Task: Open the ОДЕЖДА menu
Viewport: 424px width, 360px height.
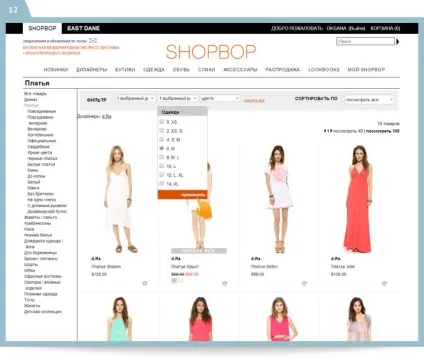Action: point(154,70)
